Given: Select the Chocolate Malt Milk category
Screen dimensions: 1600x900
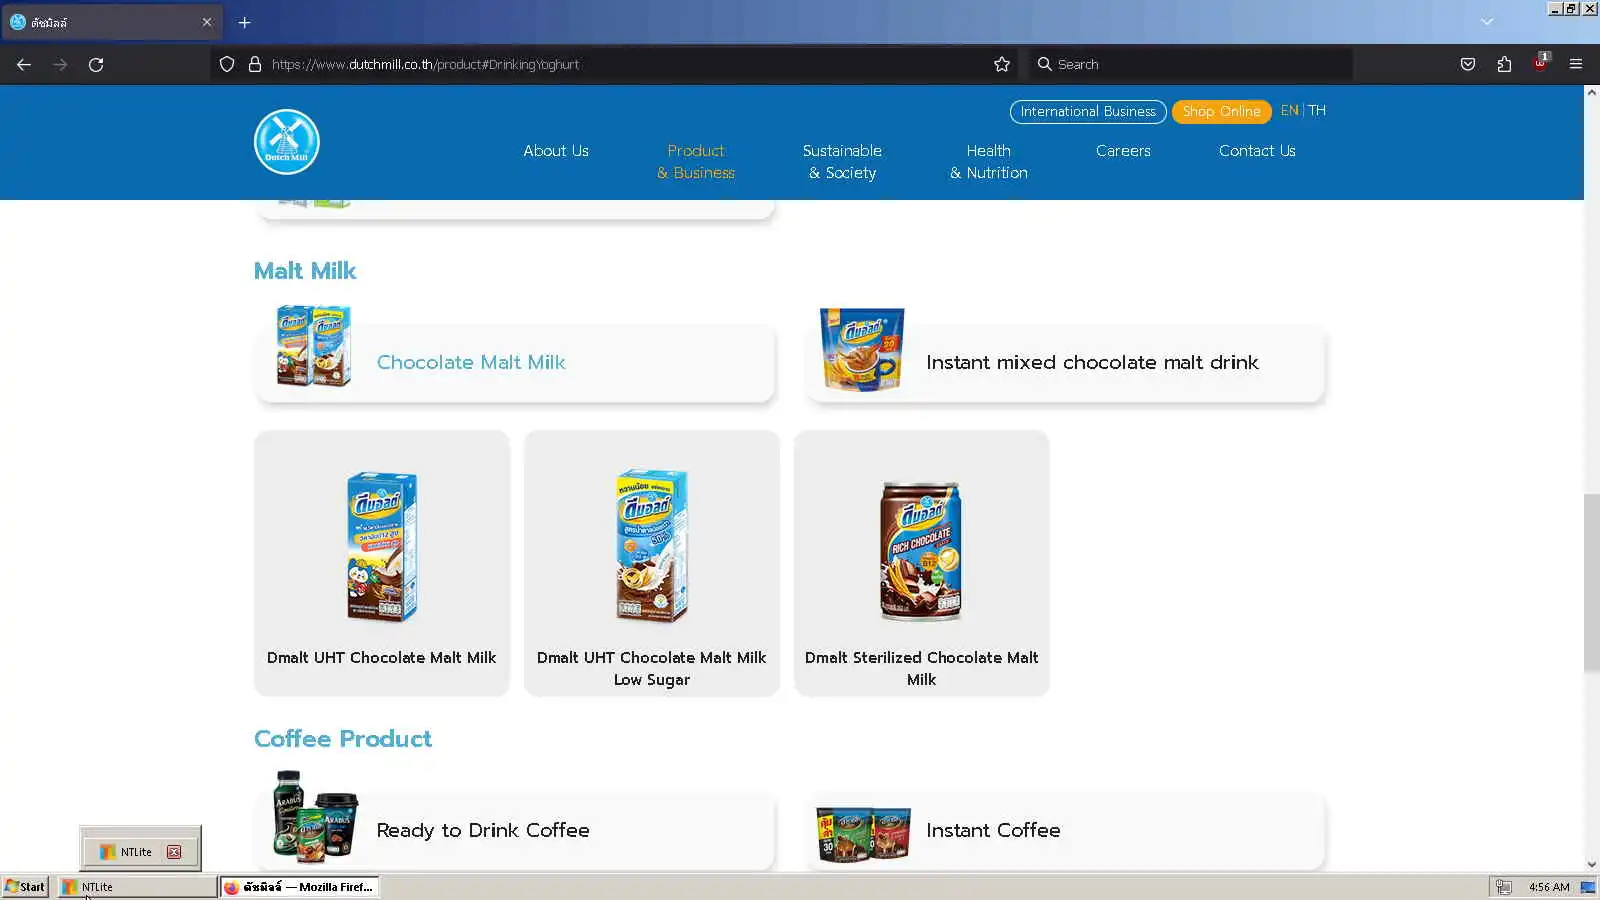Looking at the screenshot, I should [515, 363].
